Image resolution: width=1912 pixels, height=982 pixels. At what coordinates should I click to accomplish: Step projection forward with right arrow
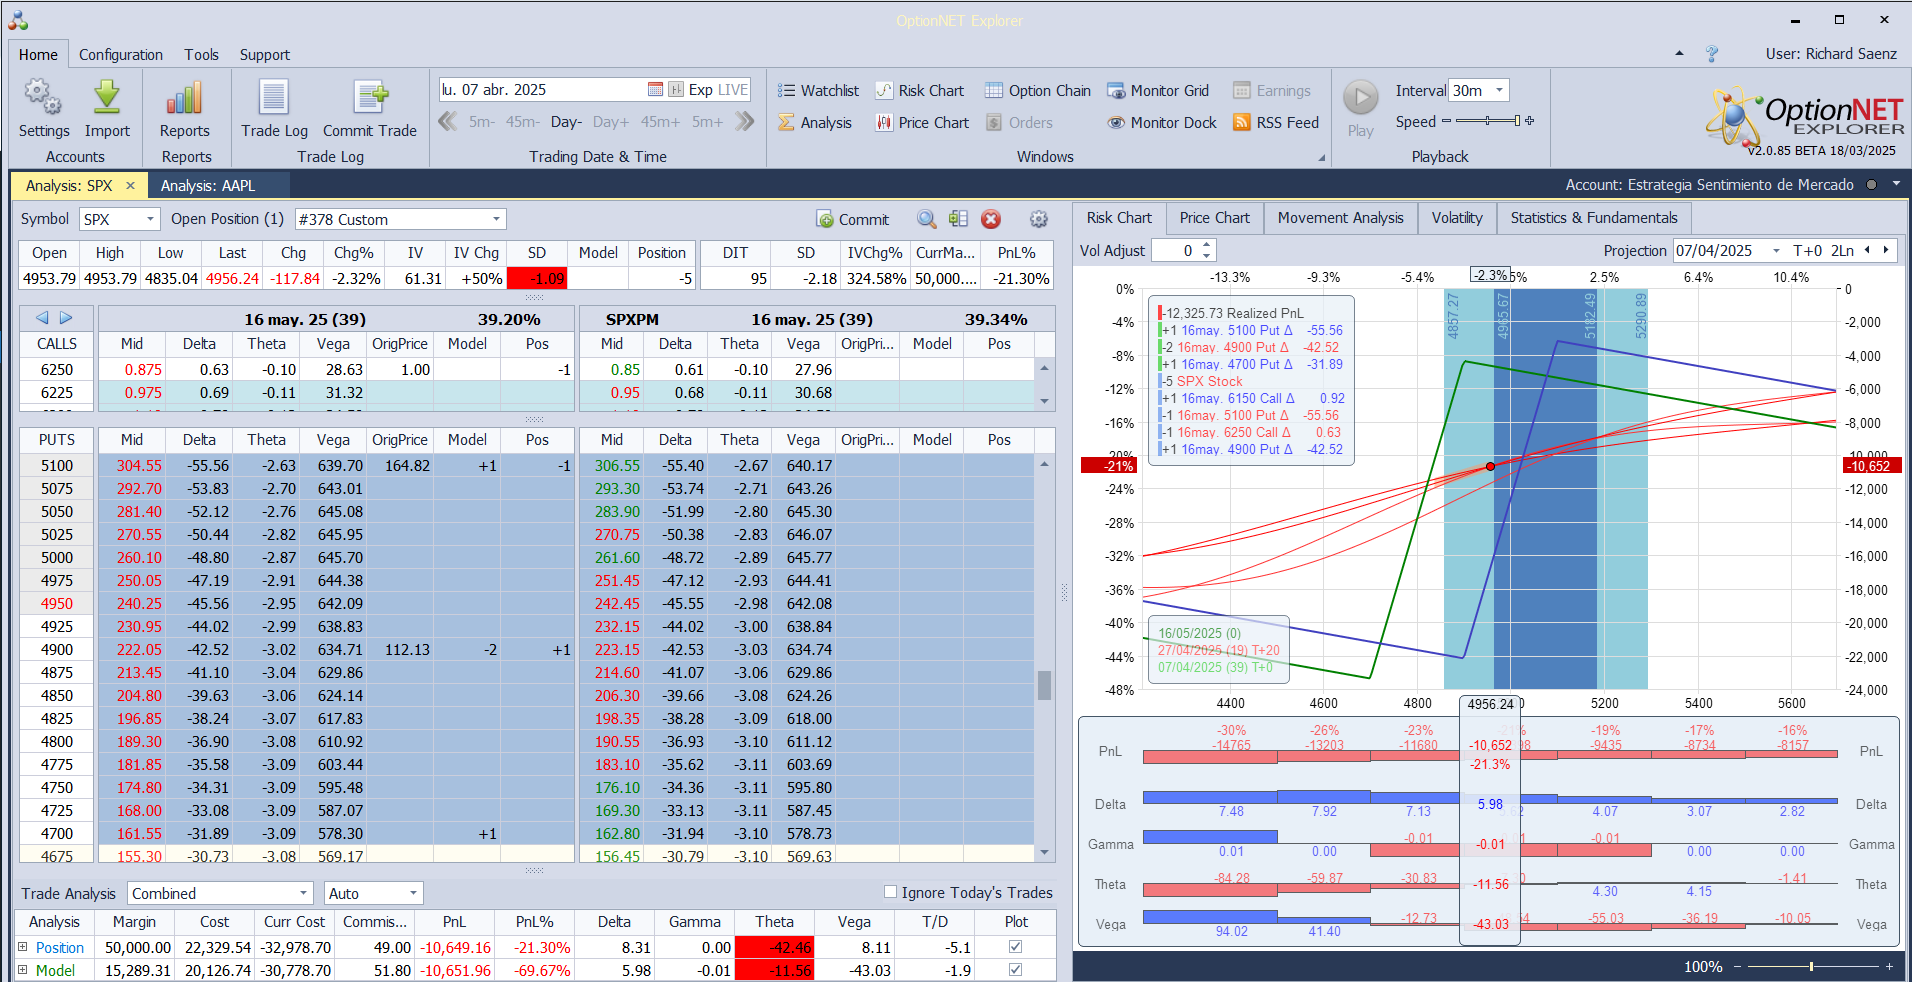tap(1886, 251)
